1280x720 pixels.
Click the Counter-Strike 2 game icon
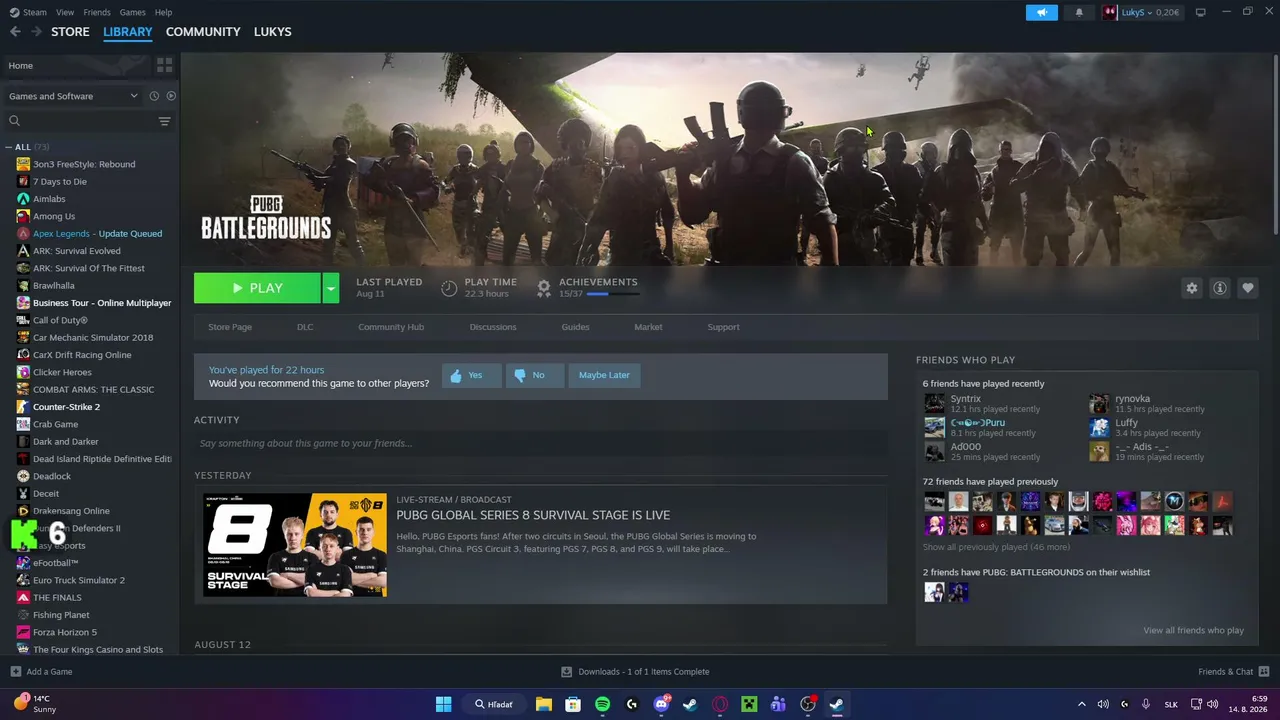[23, 407]
